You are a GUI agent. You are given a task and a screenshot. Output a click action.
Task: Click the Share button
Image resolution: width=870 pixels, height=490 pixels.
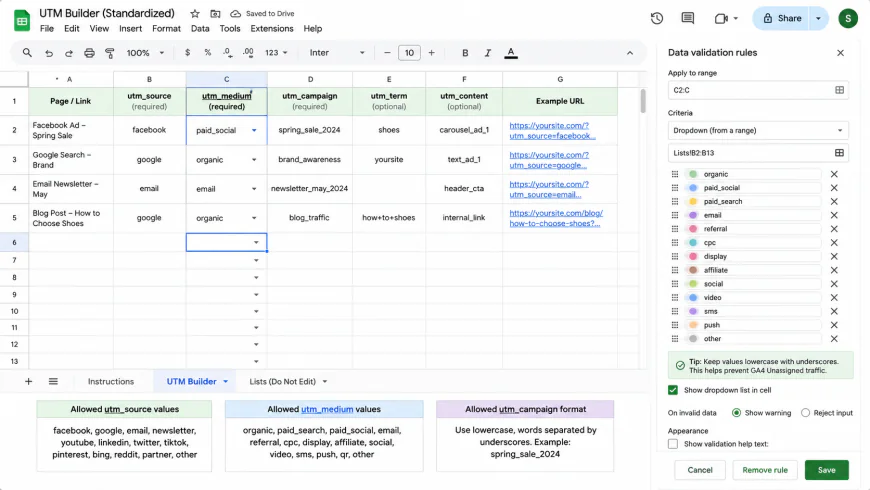pyautogui.click(x=782, y=18)
